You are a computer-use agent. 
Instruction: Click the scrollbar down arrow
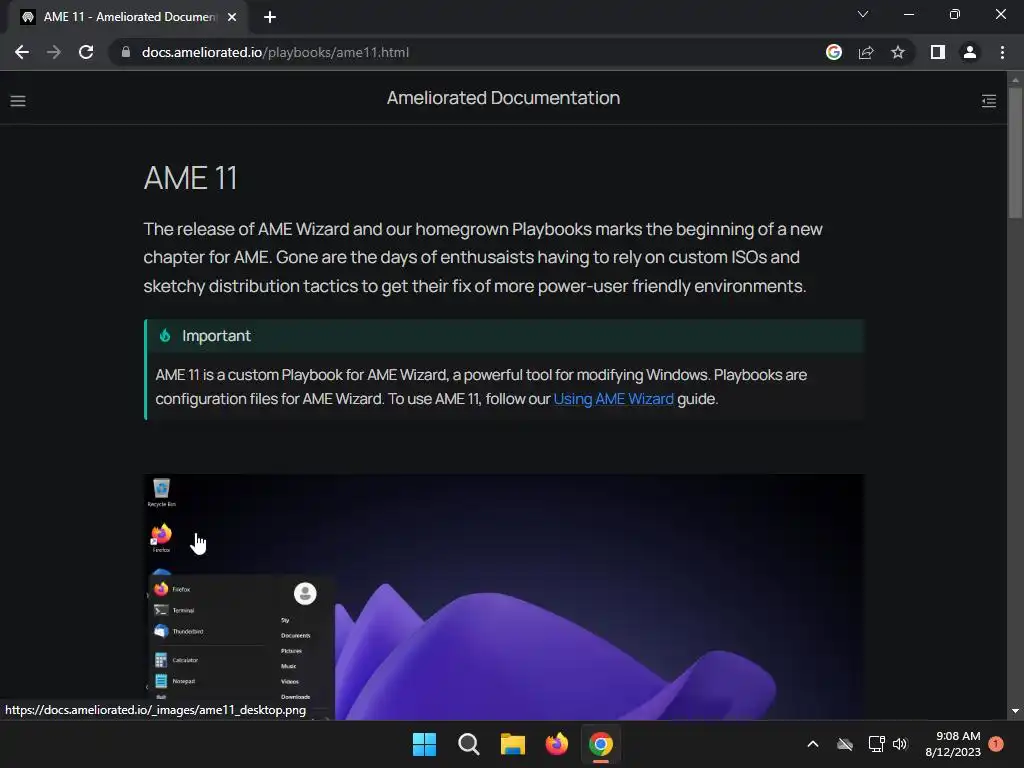(1015, 711)
